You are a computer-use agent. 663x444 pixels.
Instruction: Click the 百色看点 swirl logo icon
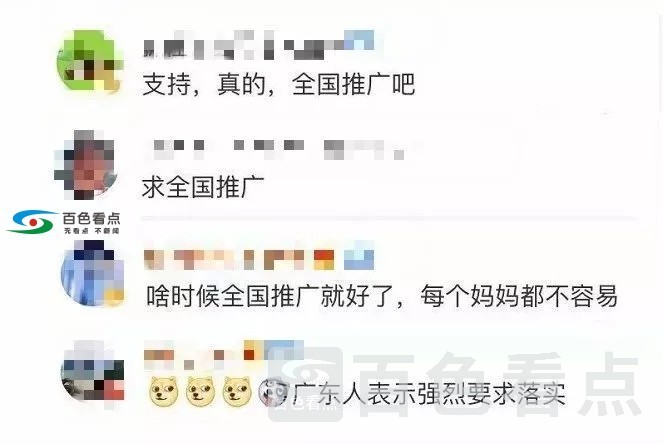[32, 222]
